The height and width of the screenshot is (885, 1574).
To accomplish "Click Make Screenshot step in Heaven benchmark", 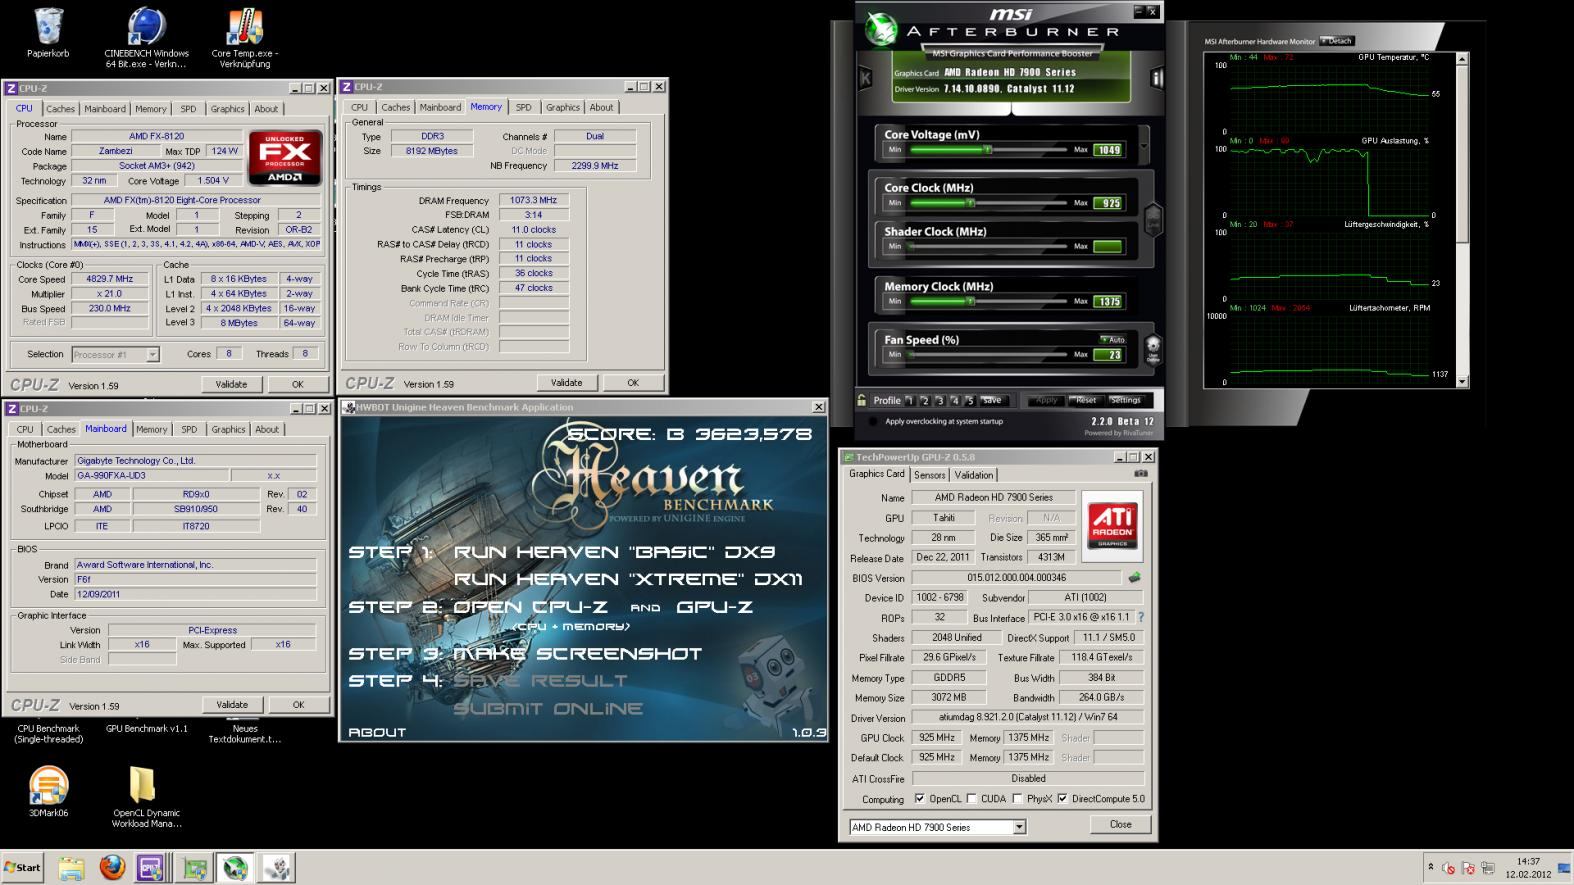I will tap(578, 654).
